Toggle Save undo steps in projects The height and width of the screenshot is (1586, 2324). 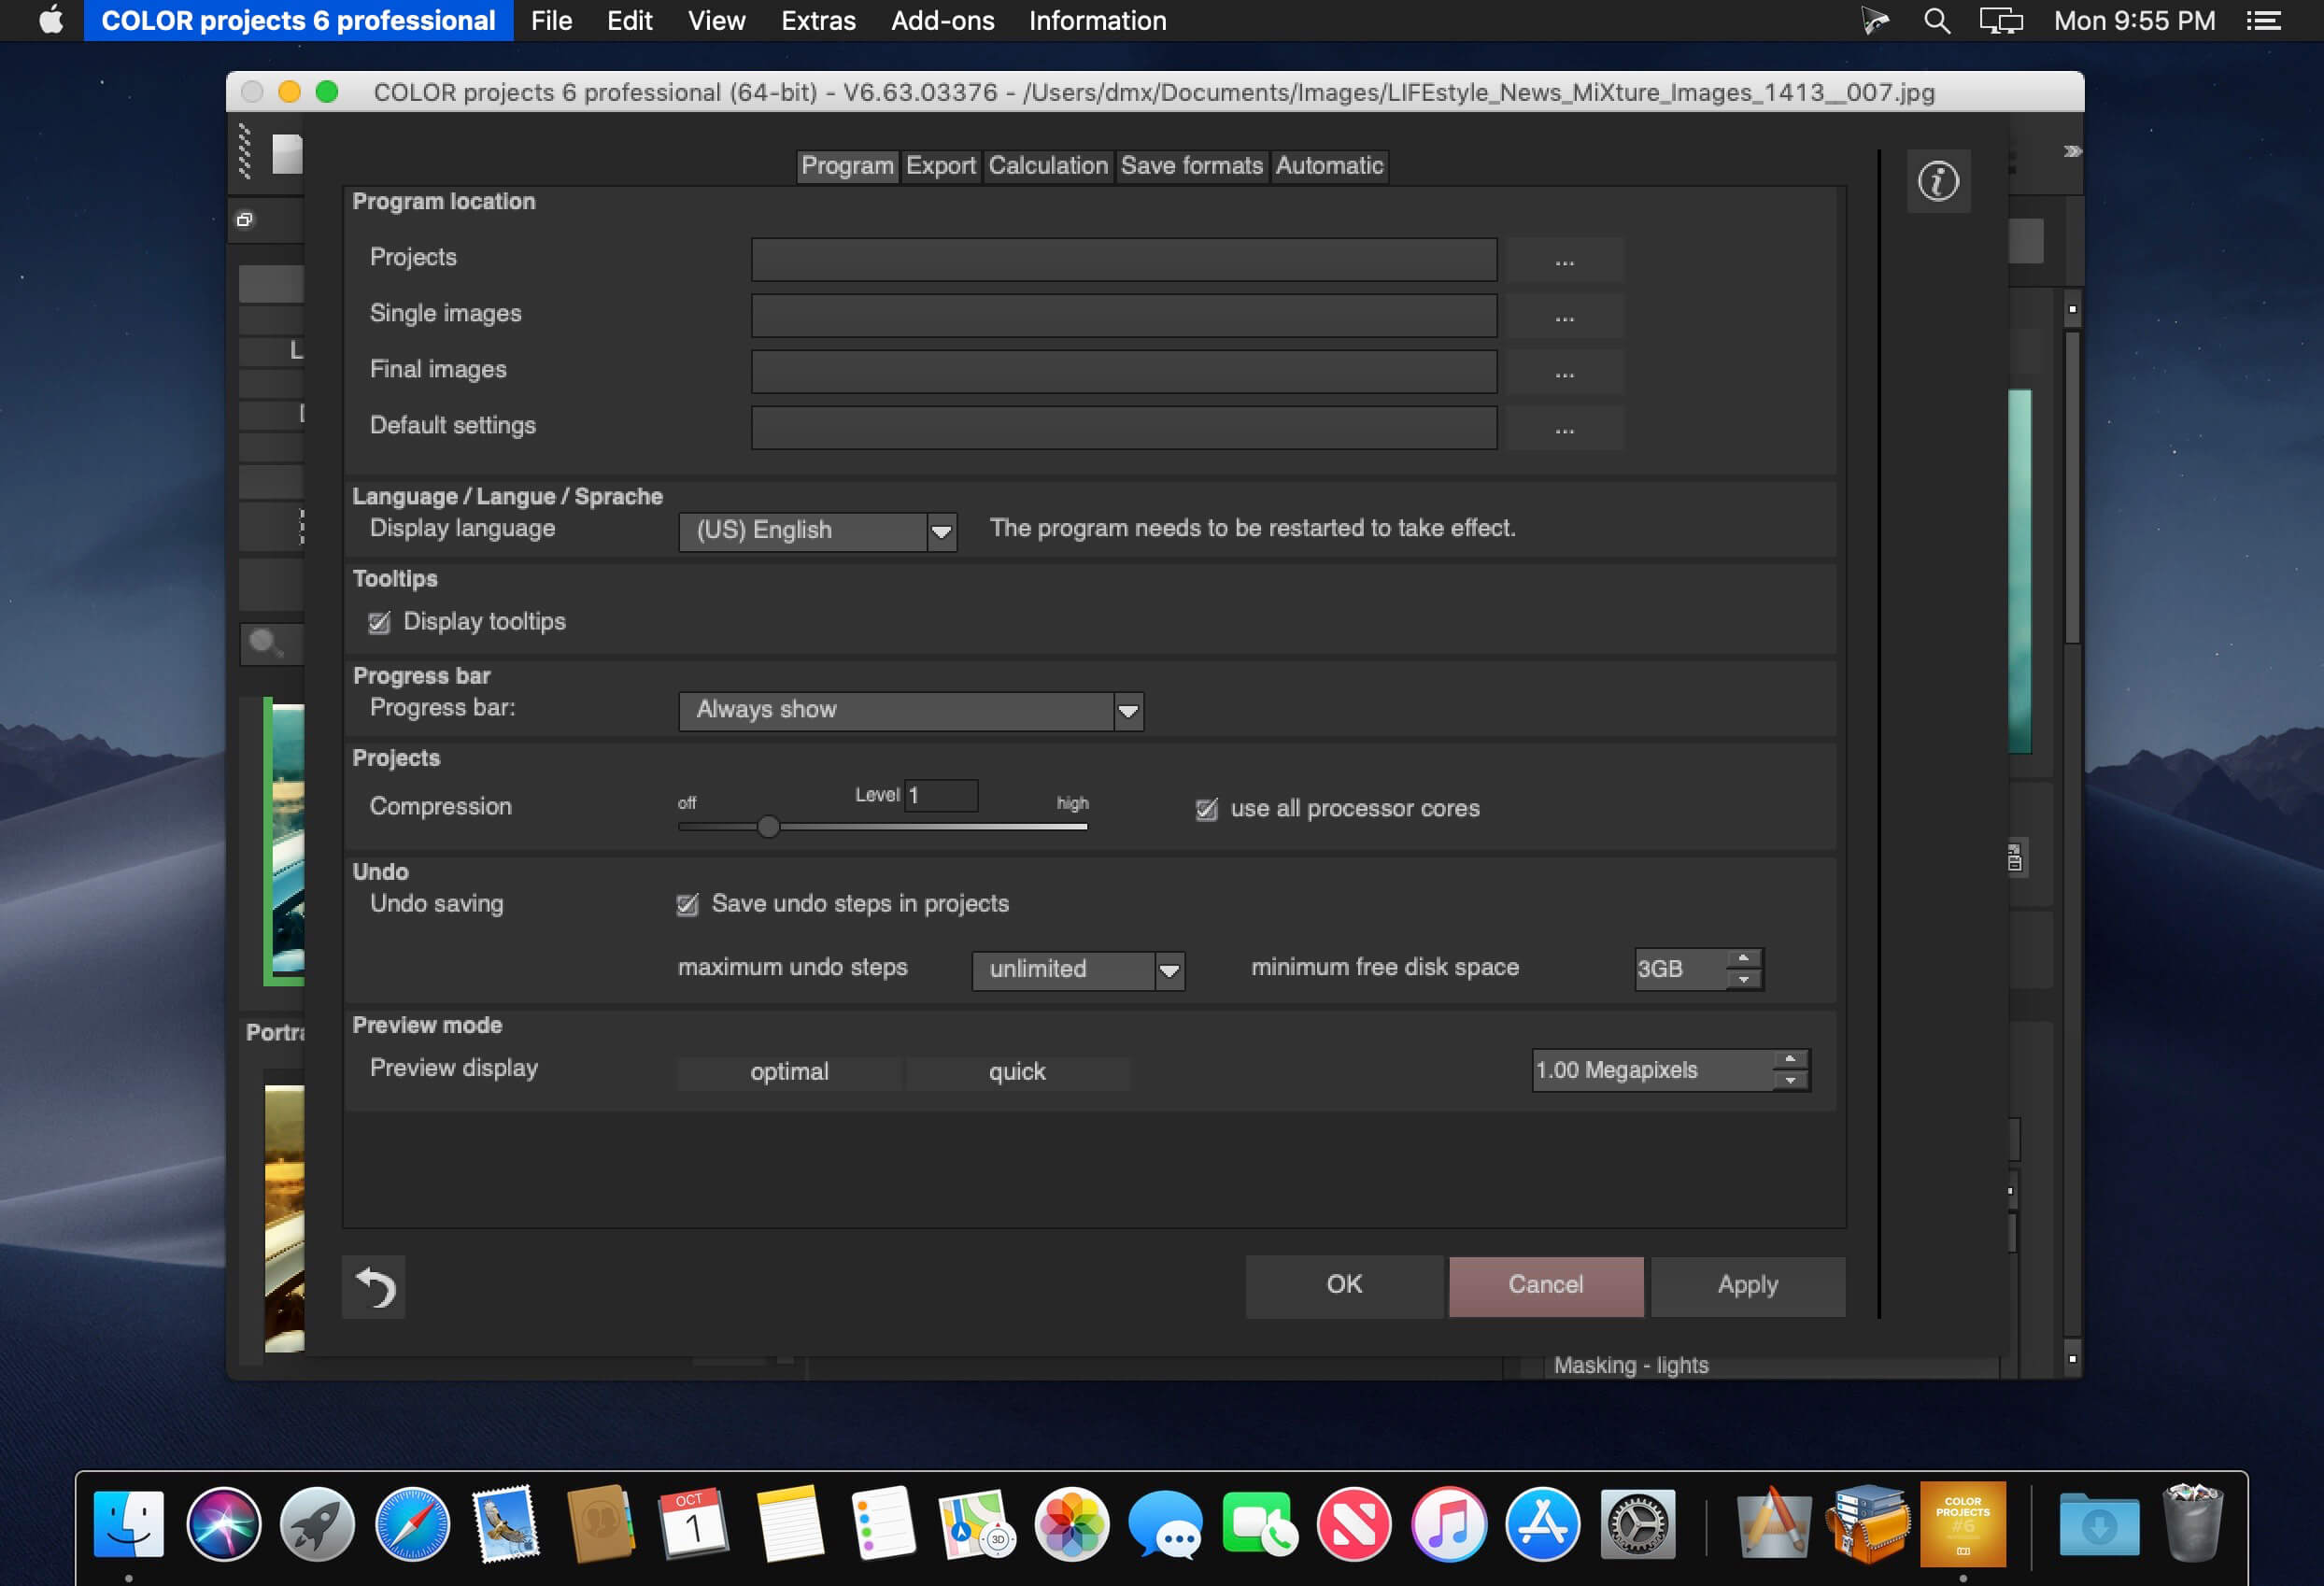pyautogui.click(x=687, y=904)
